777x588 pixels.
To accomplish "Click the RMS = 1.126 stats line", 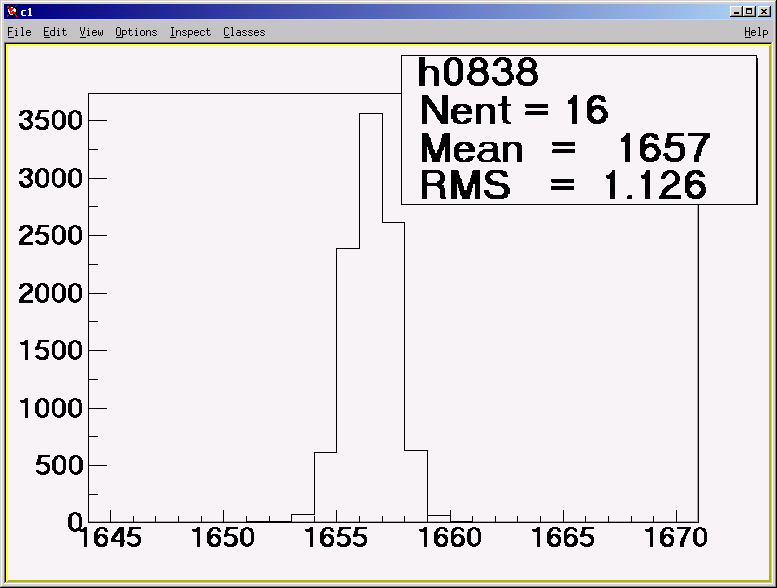I will click(x=563, y=184).
